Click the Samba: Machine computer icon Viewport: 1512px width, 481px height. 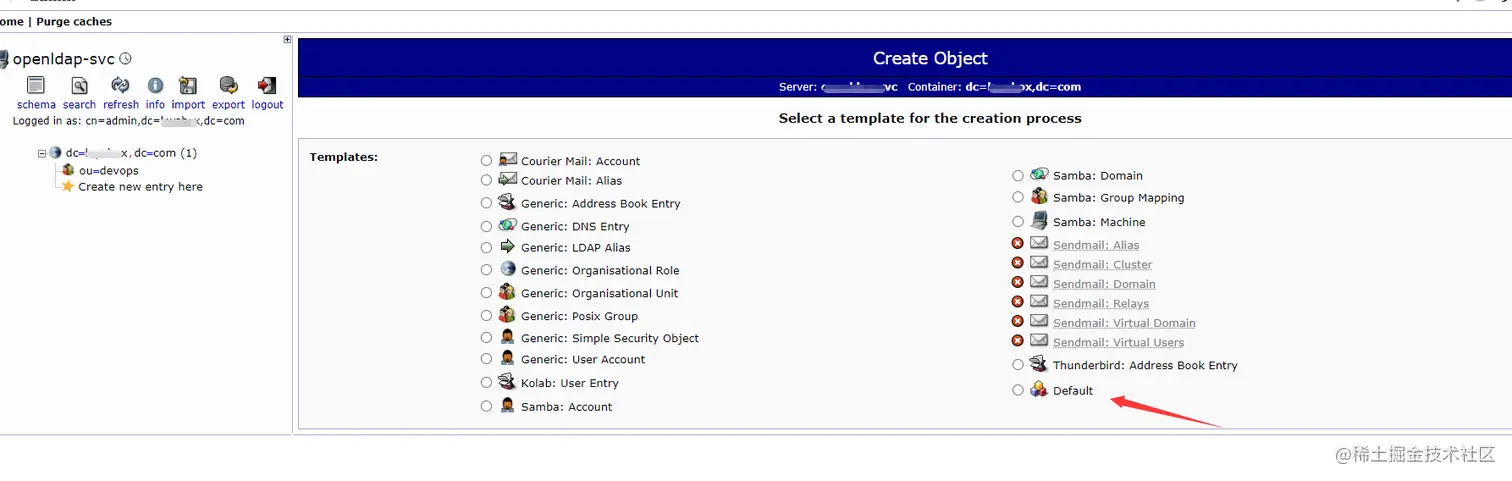point(1039,220)
